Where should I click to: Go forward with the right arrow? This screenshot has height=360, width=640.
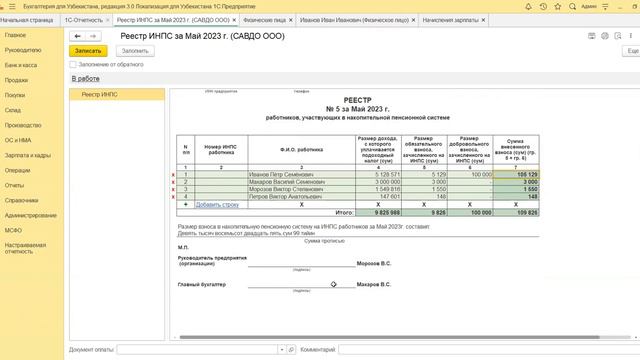(x=93, y=36)
